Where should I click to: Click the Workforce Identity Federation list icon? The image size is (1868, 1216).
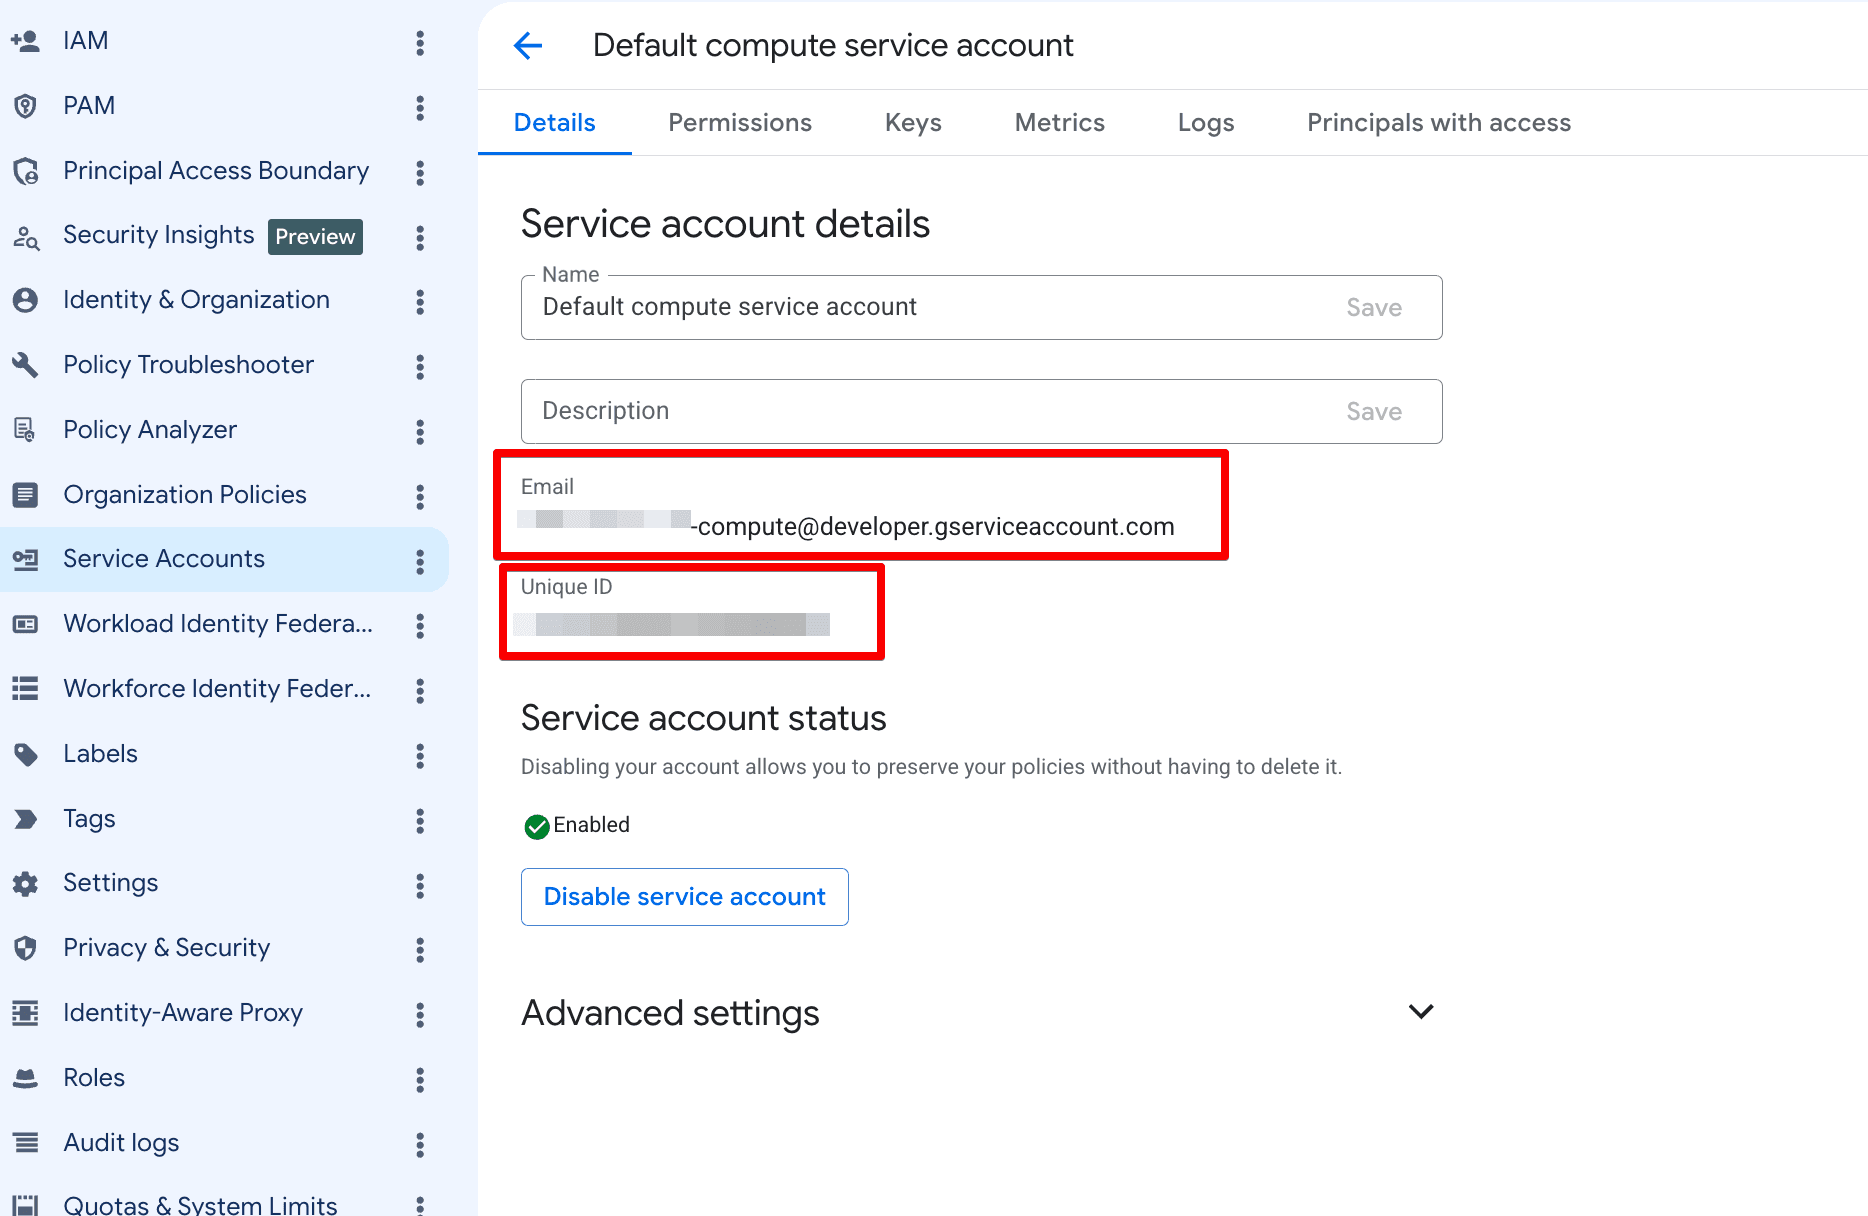tap(25, 689)
